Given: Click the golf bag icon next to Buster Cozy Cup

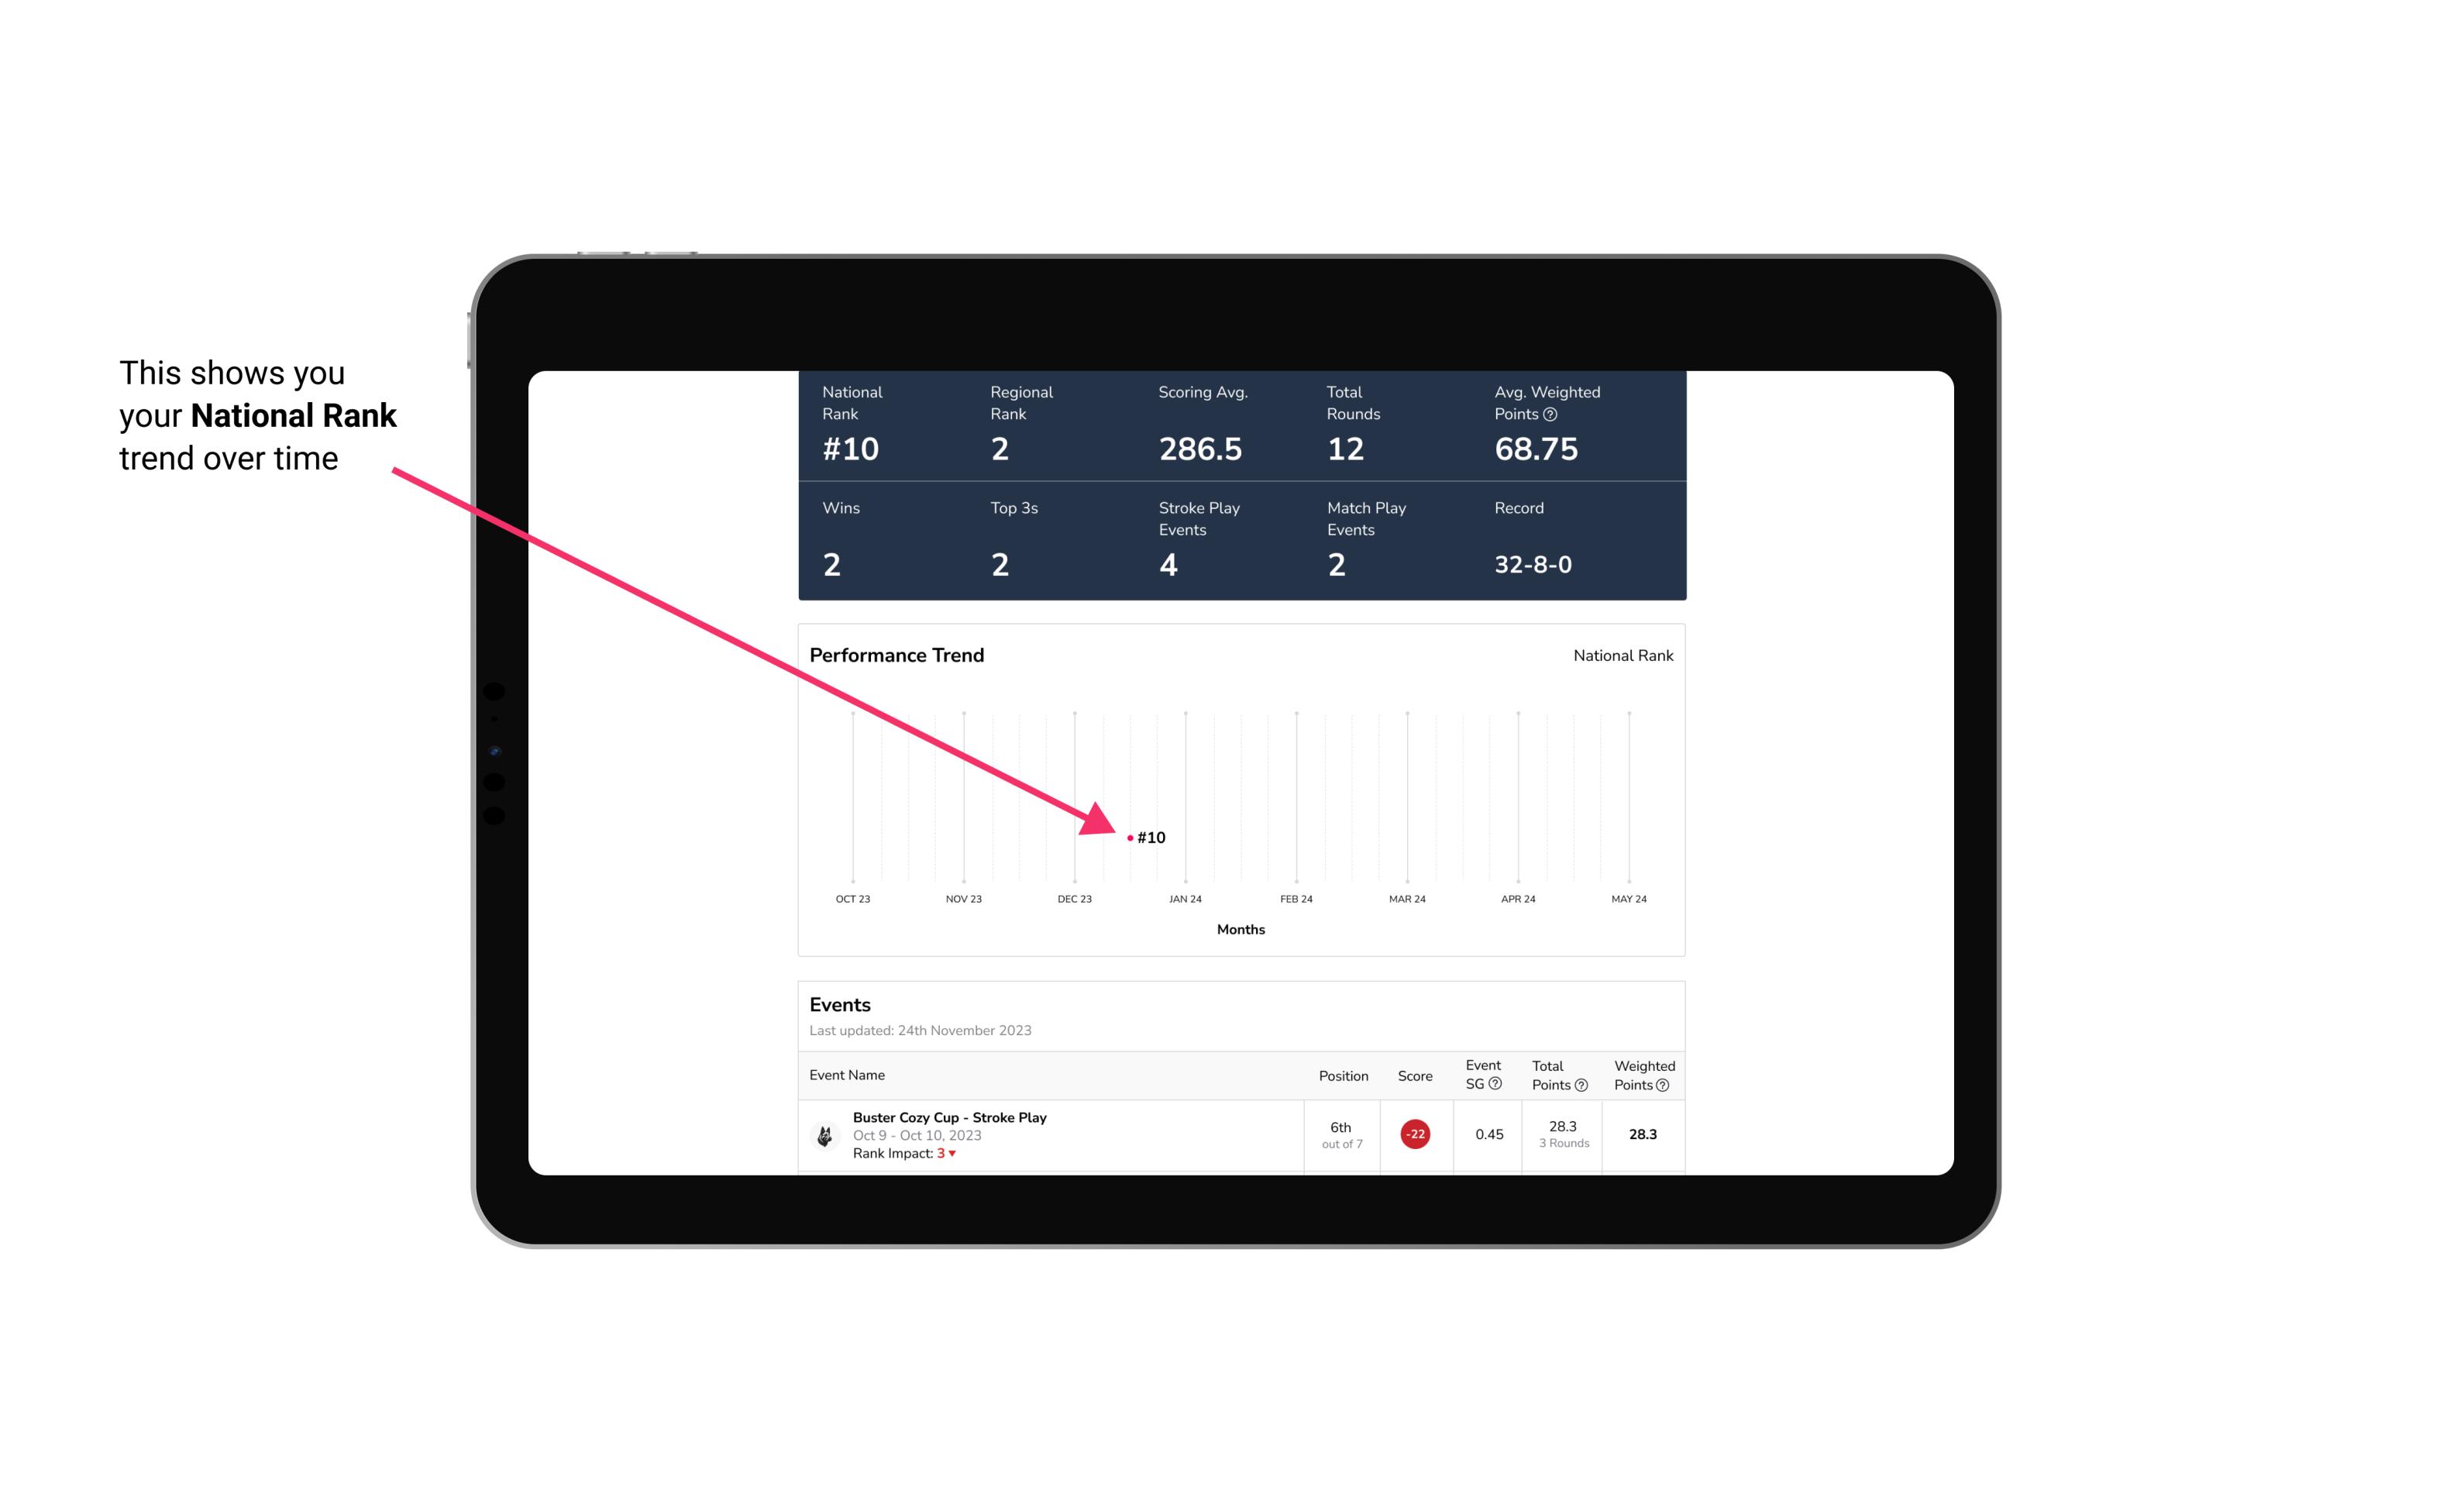Looking at the screenshot, I should (825, 1133).
